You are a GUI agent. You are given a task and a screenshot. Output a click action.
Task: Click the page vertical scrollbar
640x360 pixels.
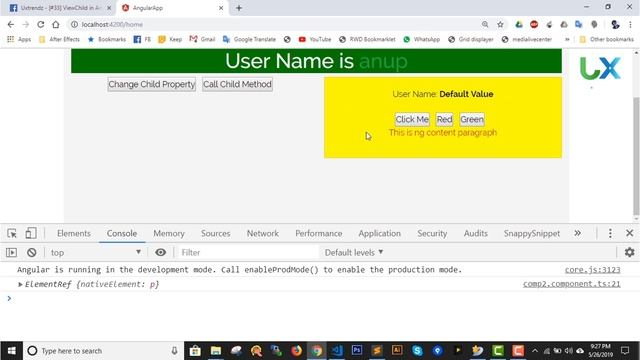click(636, 157)
